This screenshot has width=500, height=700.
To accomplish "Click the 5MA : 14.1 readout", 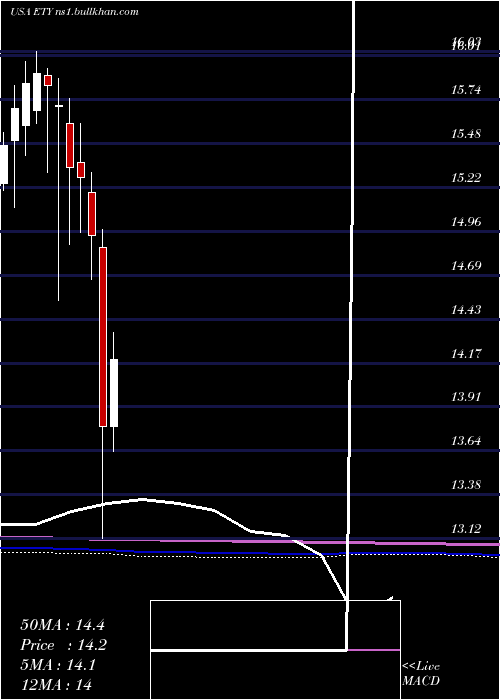I will click(x=58, y=665).
